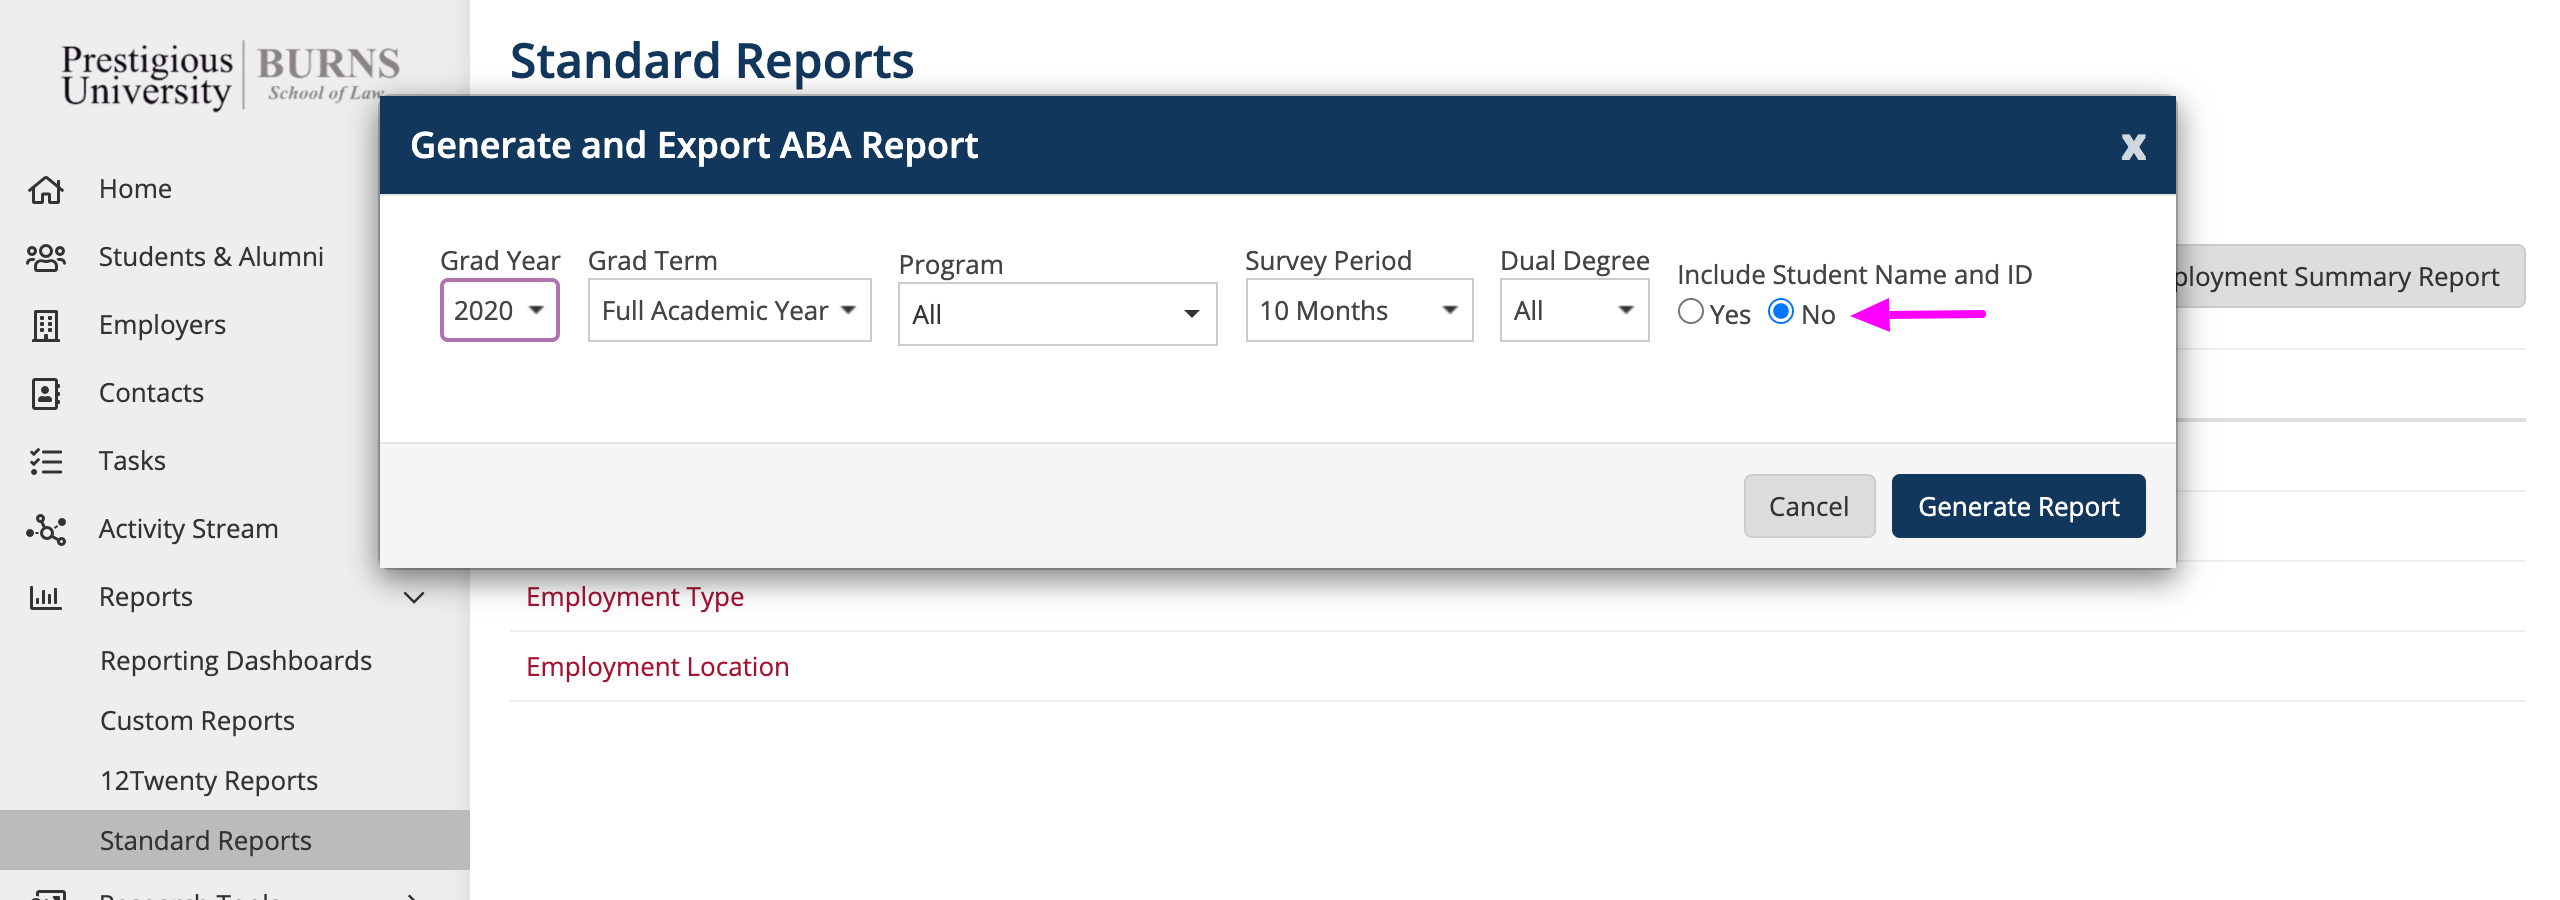Select the No radio button
This screenshot has width=2560, height=900.
click(x=1780, y=312)
